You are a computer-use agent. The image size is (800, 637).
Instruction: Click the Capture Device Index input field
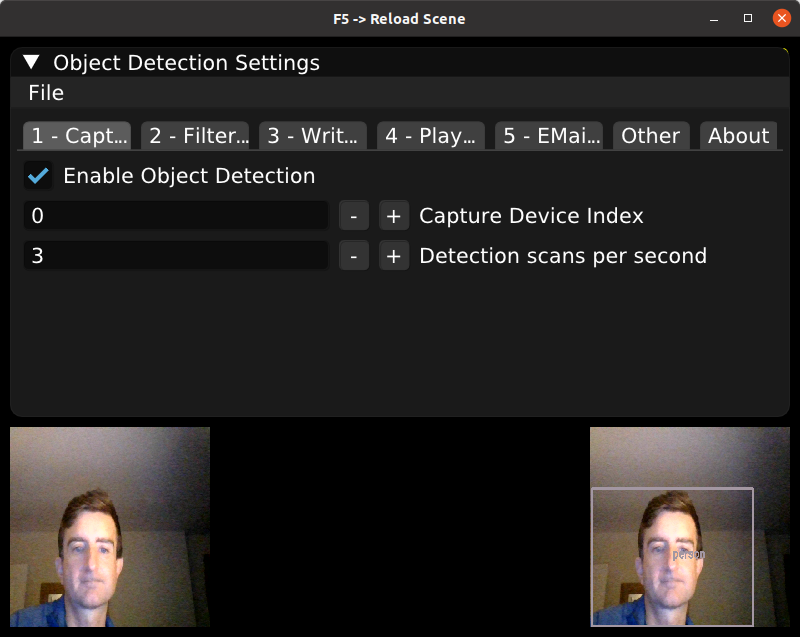pos(175,215)
